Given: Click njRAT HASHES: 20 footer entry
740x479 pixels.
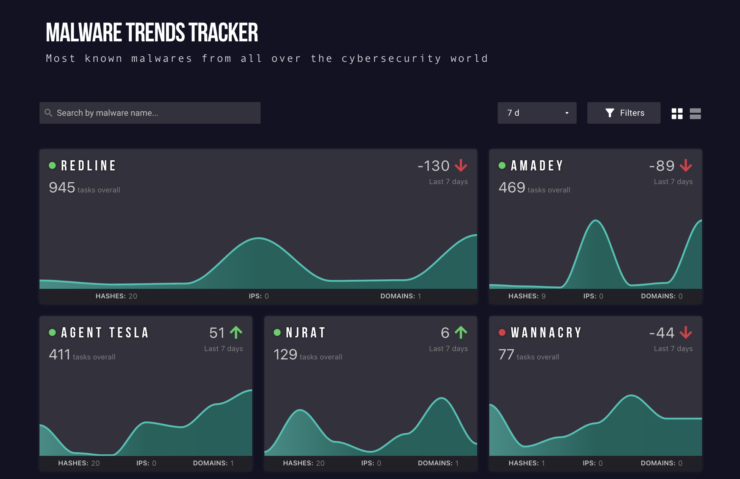Looking at the screenshot, I should point(303,463).
